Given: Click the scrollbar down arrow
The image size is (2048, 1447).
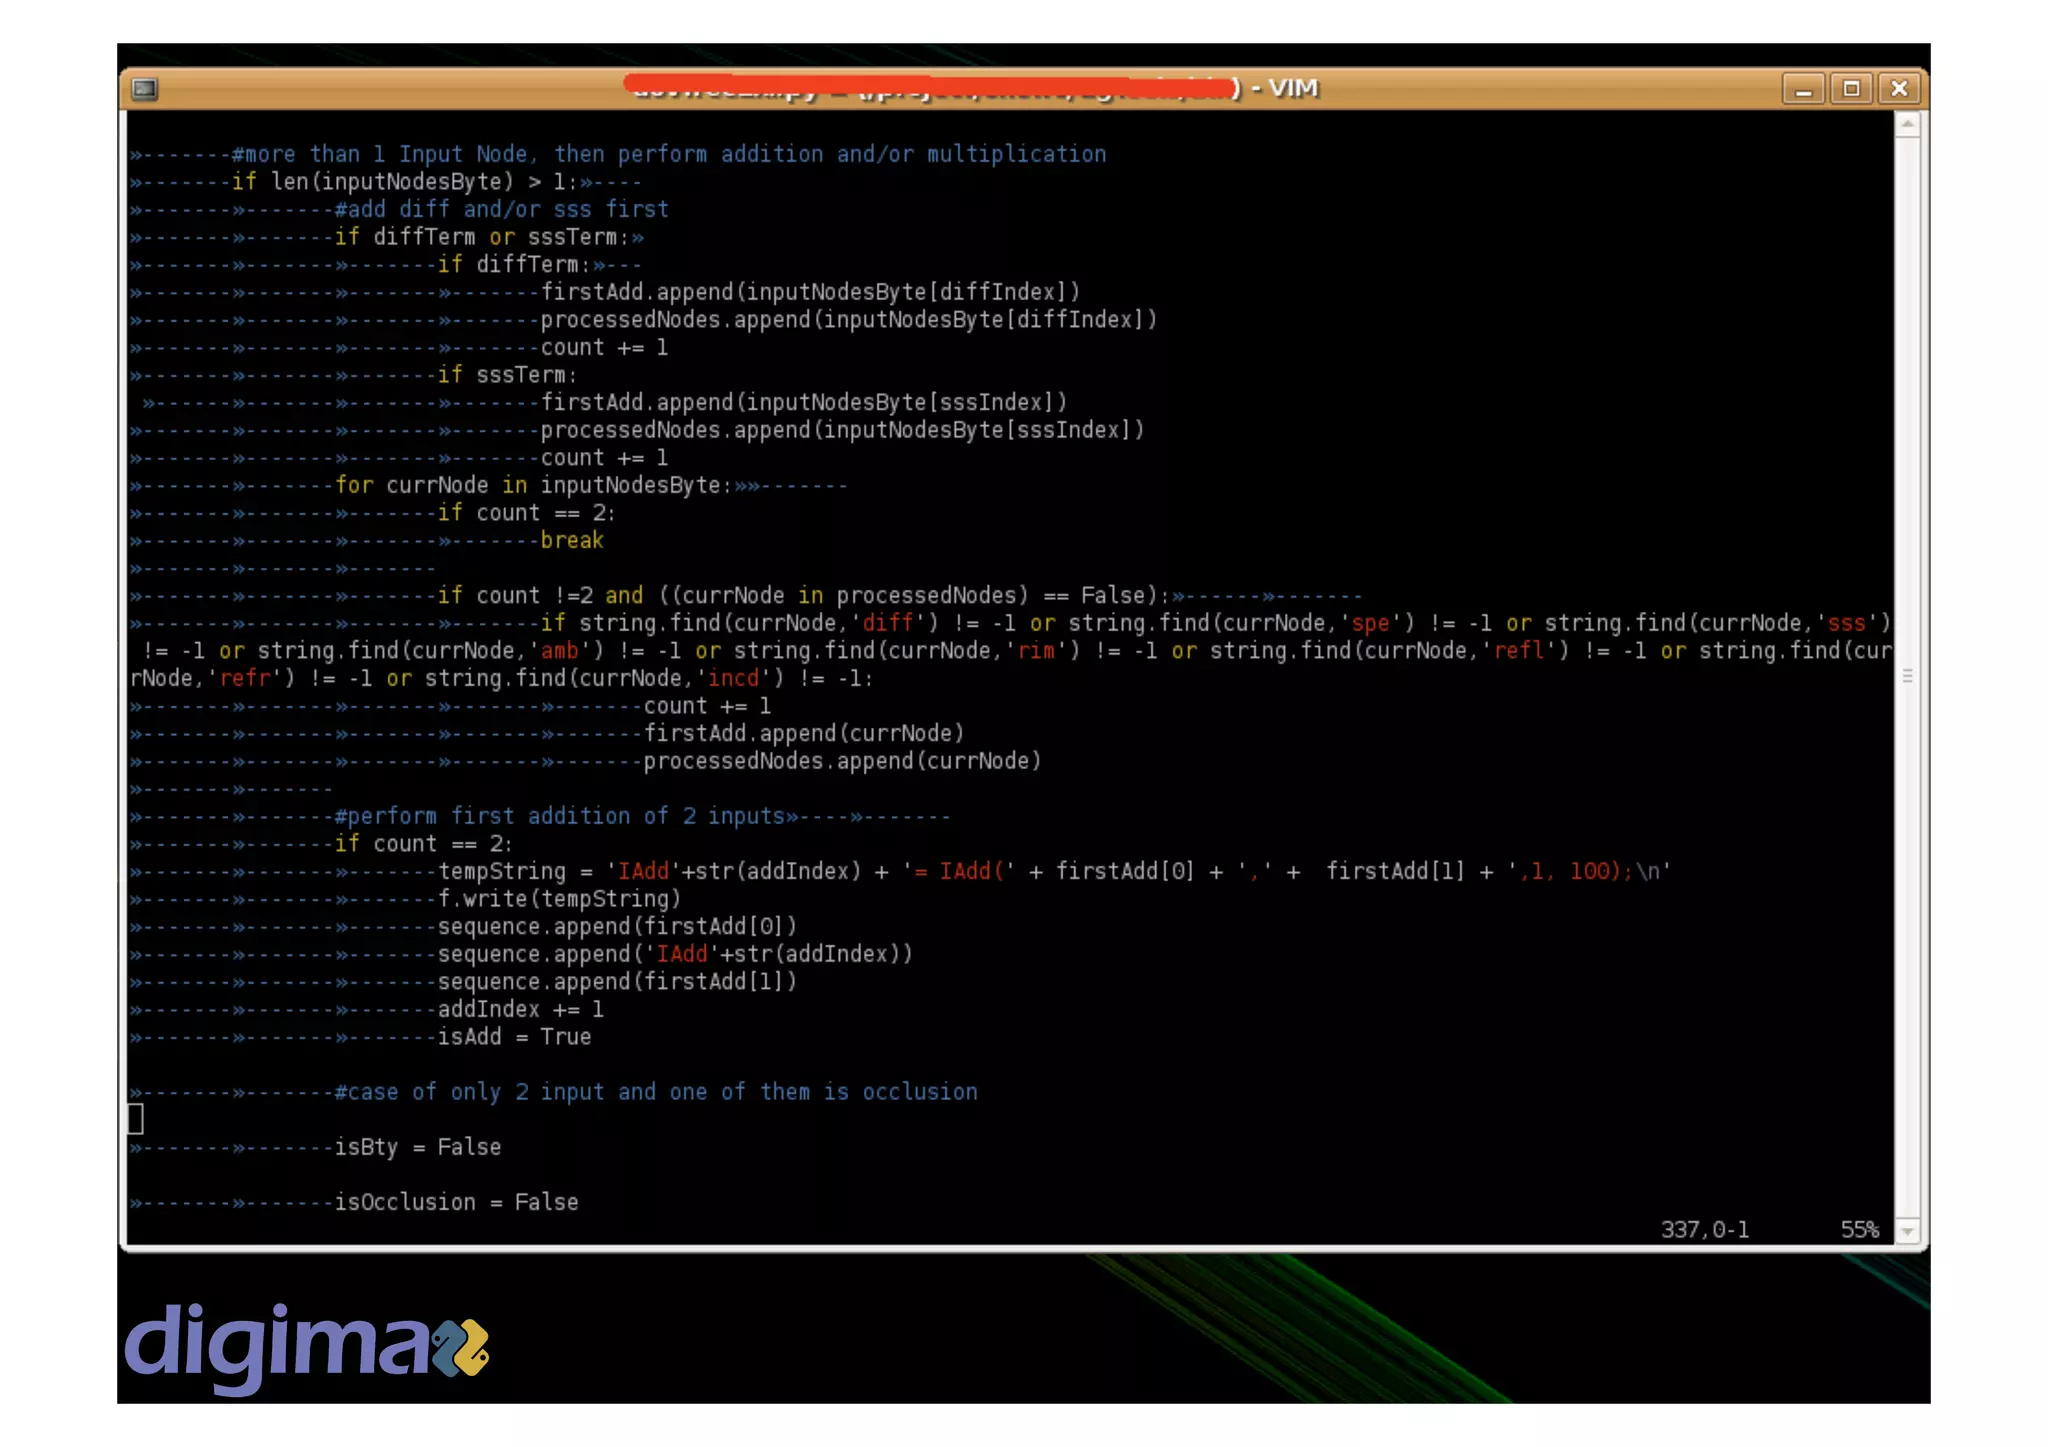Looking at the screenshot, I should pos(1908,1231).
